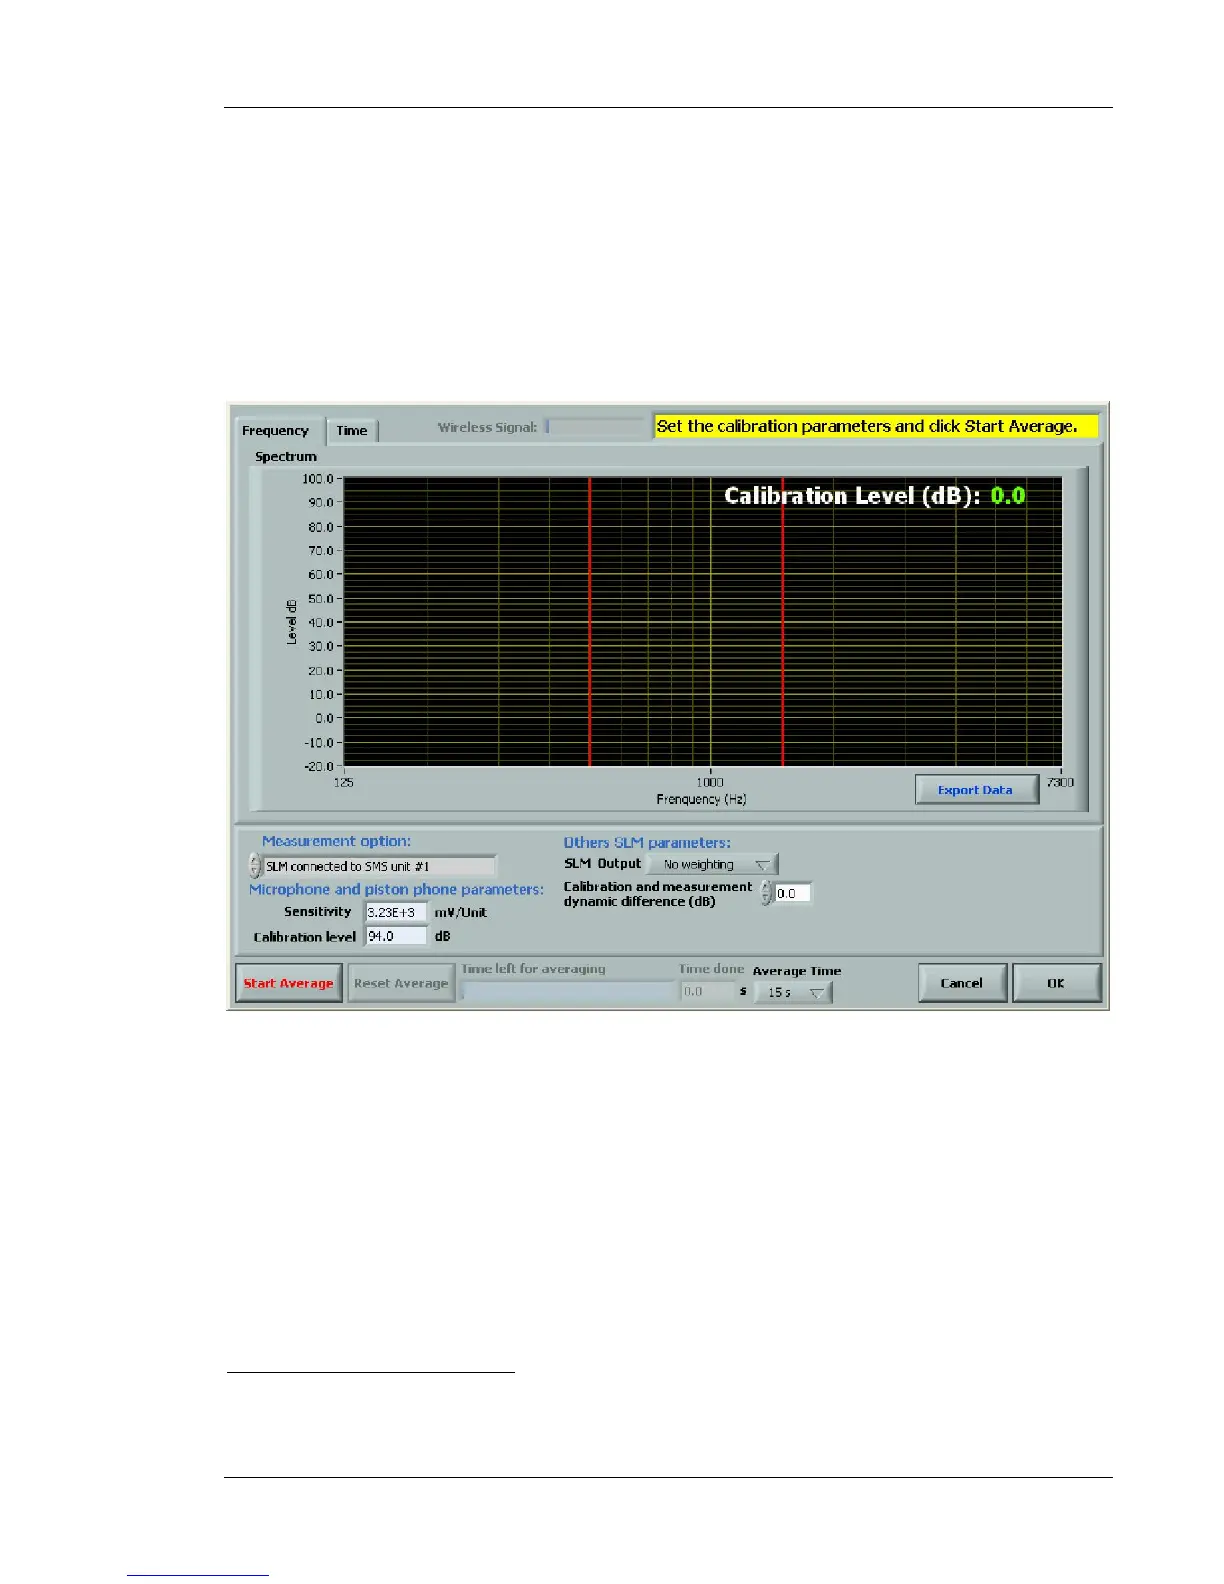Click the dynamic difference stepper arrows

(x=767, y=893)
